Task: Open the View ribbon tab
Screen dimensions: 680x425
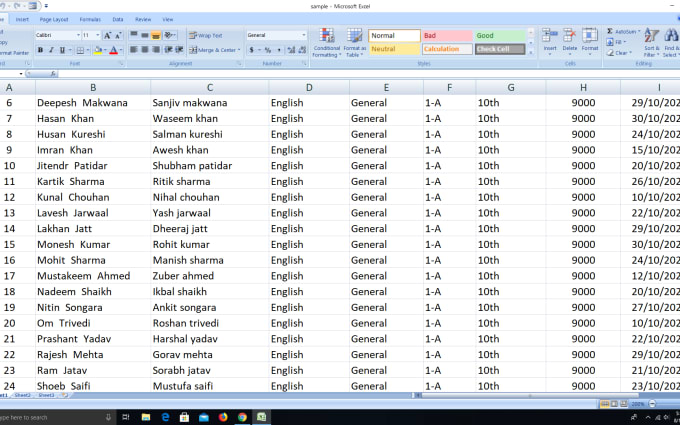Action: 168,20
